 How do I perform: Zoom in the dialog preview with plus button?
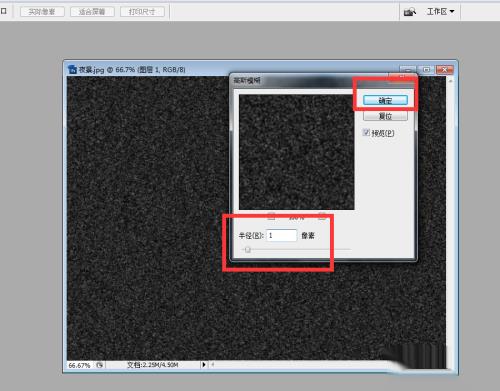click(322, 217)
